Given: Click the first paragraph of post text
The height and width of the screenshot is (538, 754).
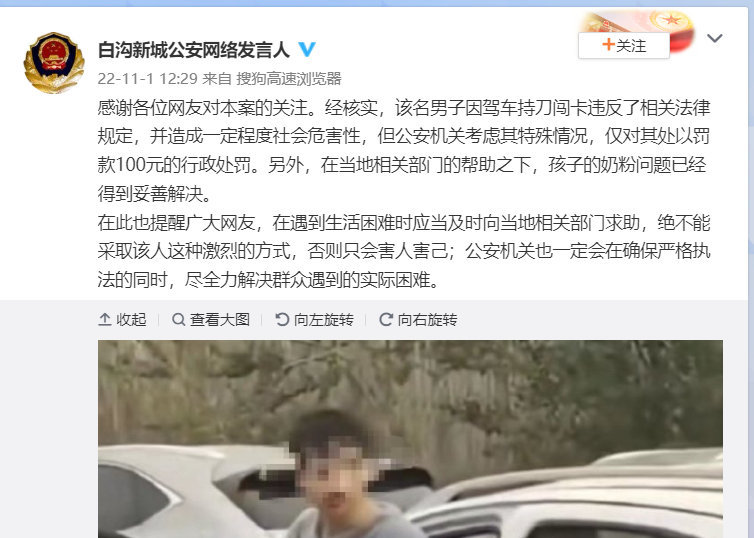Looking at the screenshot, I should point(404,150).
